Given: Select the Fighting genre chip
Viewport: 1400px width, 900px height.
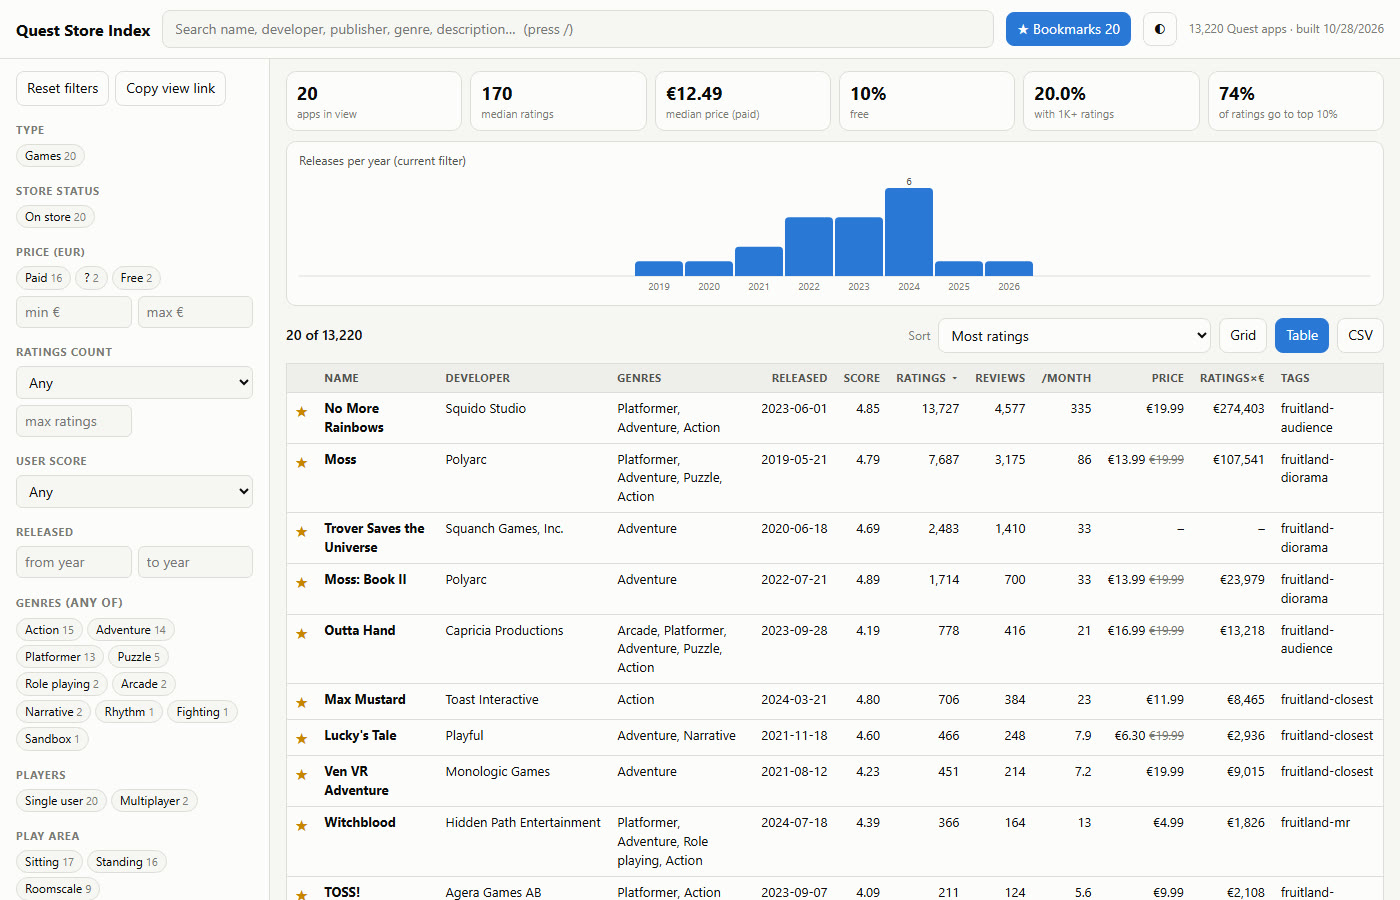Looking at the screenshot, I should 202,712.
